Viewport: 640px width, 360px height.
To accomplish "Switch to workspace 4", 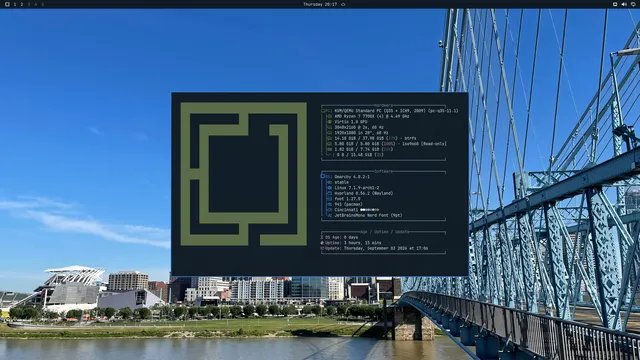I will click(x=36, y=4).
